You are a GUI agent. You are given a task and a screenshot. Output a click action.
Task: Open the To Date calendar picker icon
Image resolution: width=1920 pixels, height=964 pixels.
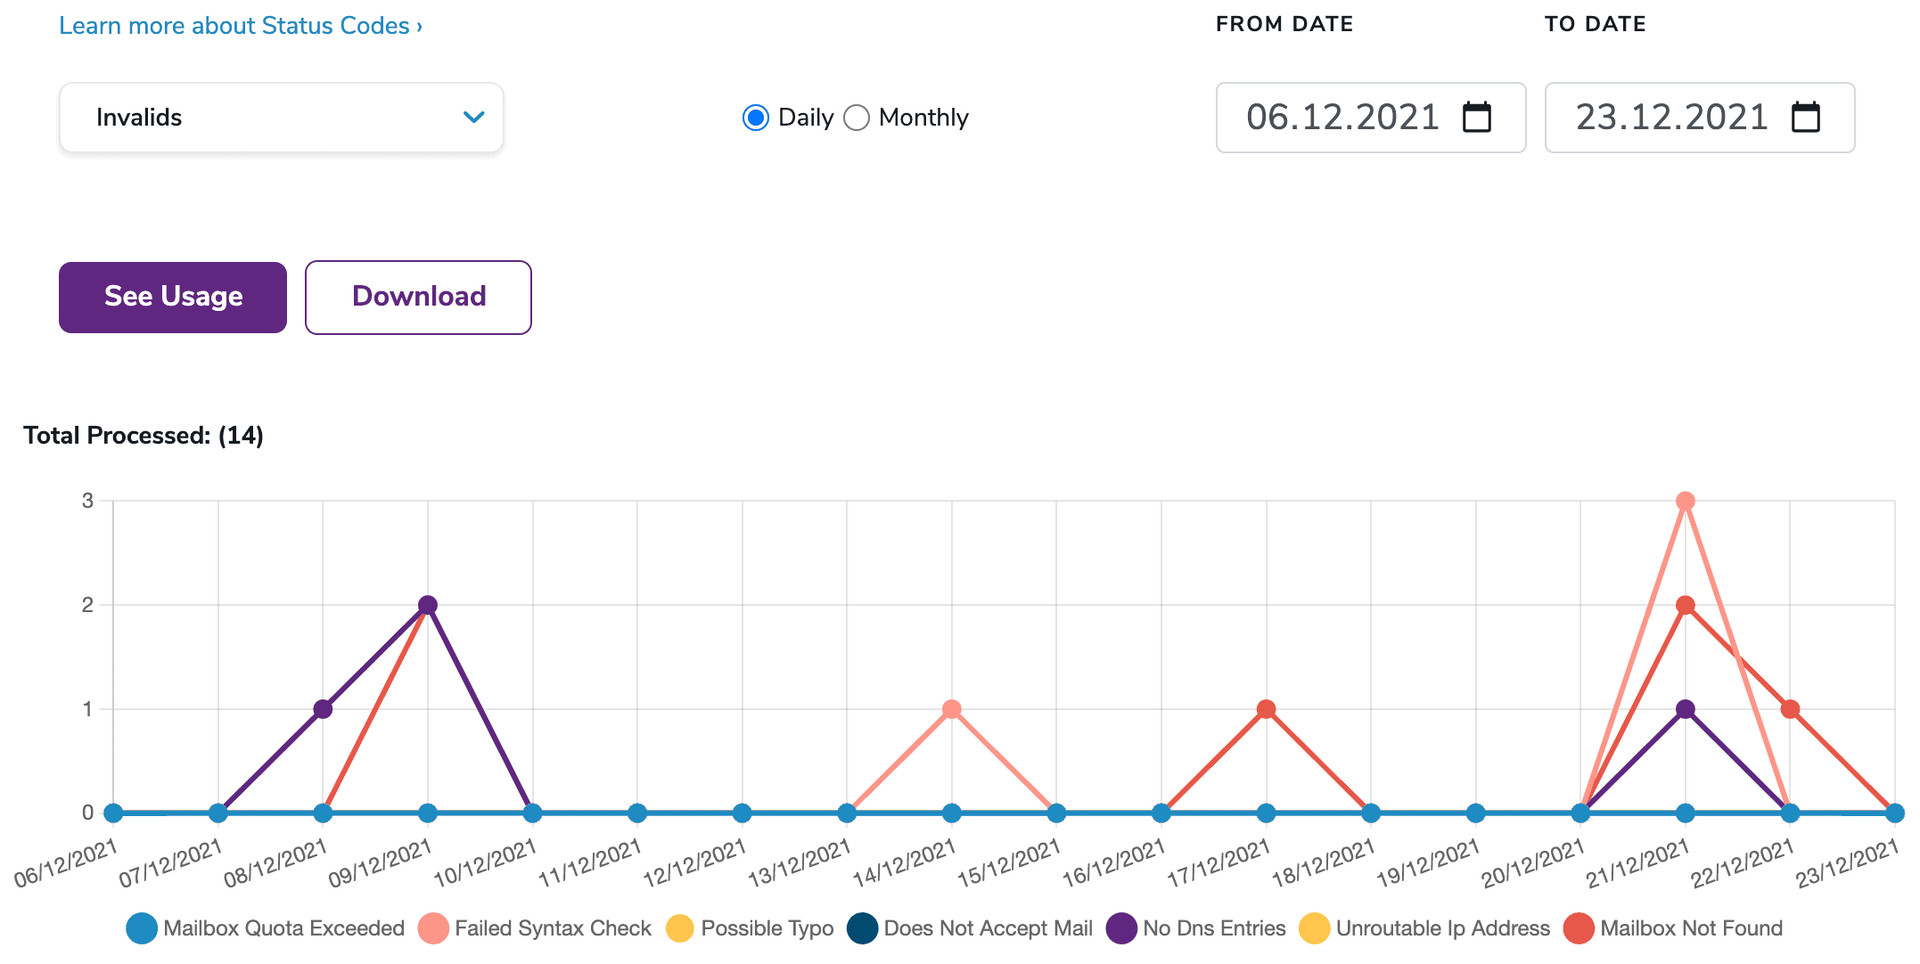(x=1805, y=117)
